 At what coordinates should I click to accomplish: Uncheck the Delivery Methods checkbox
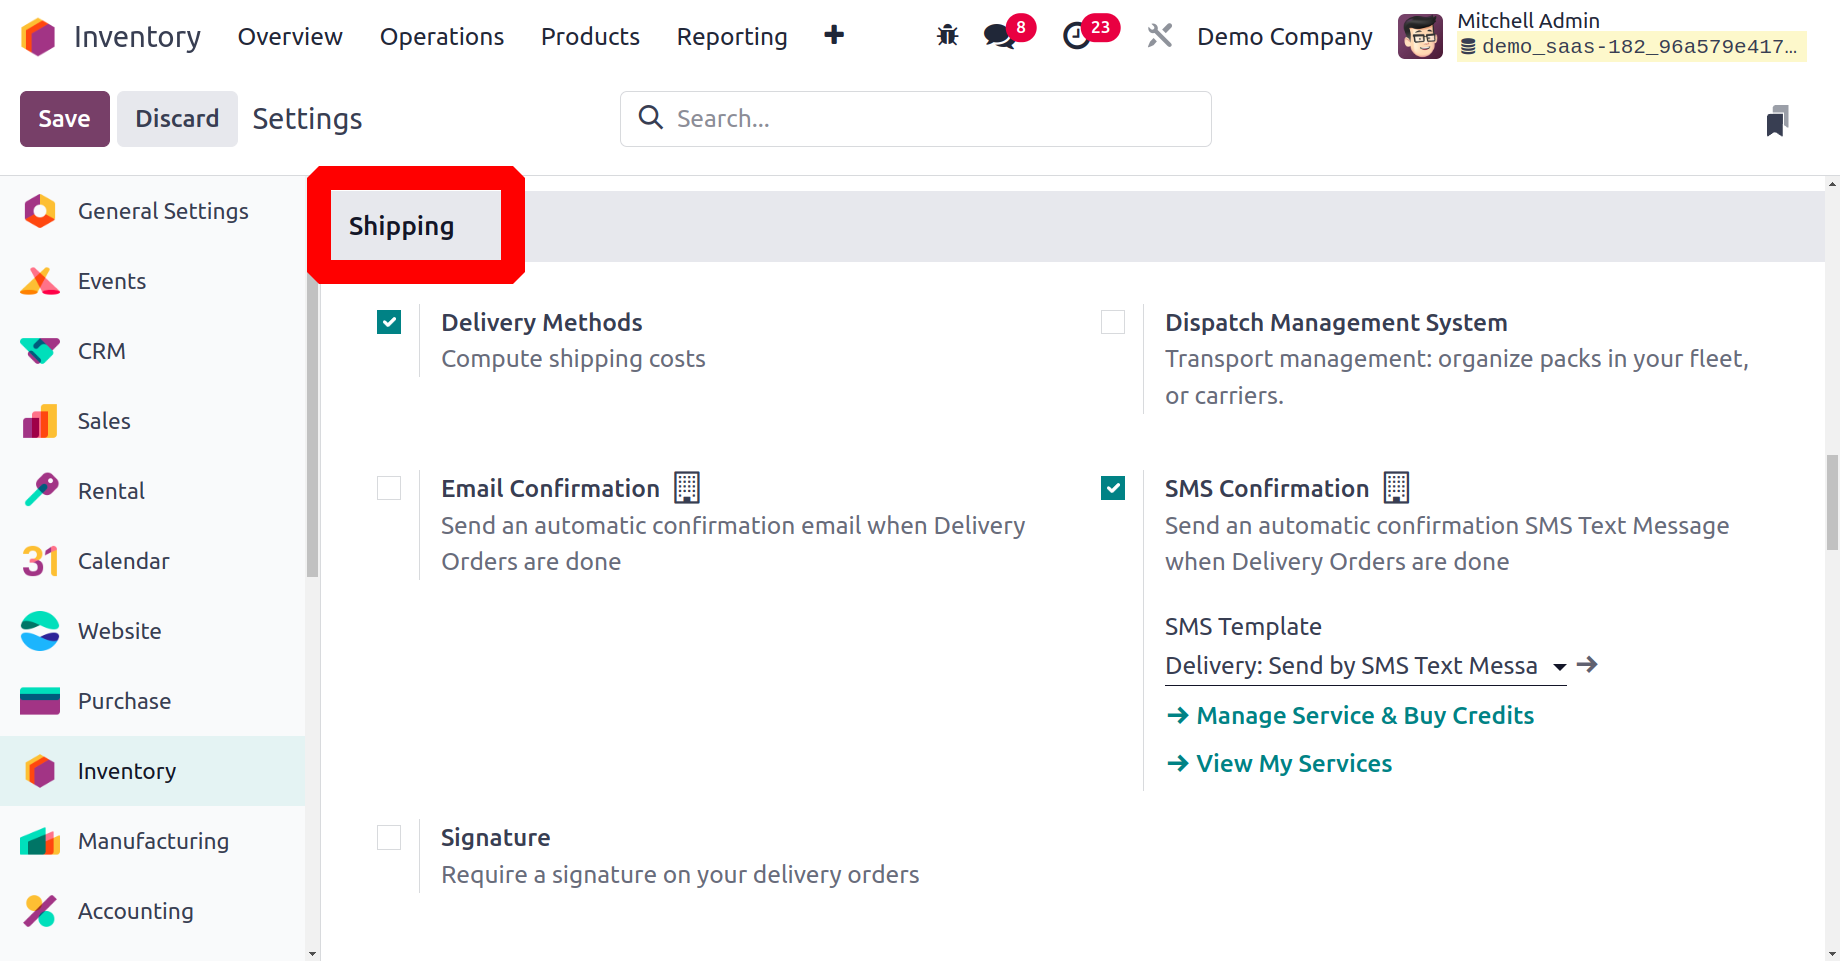389,322
